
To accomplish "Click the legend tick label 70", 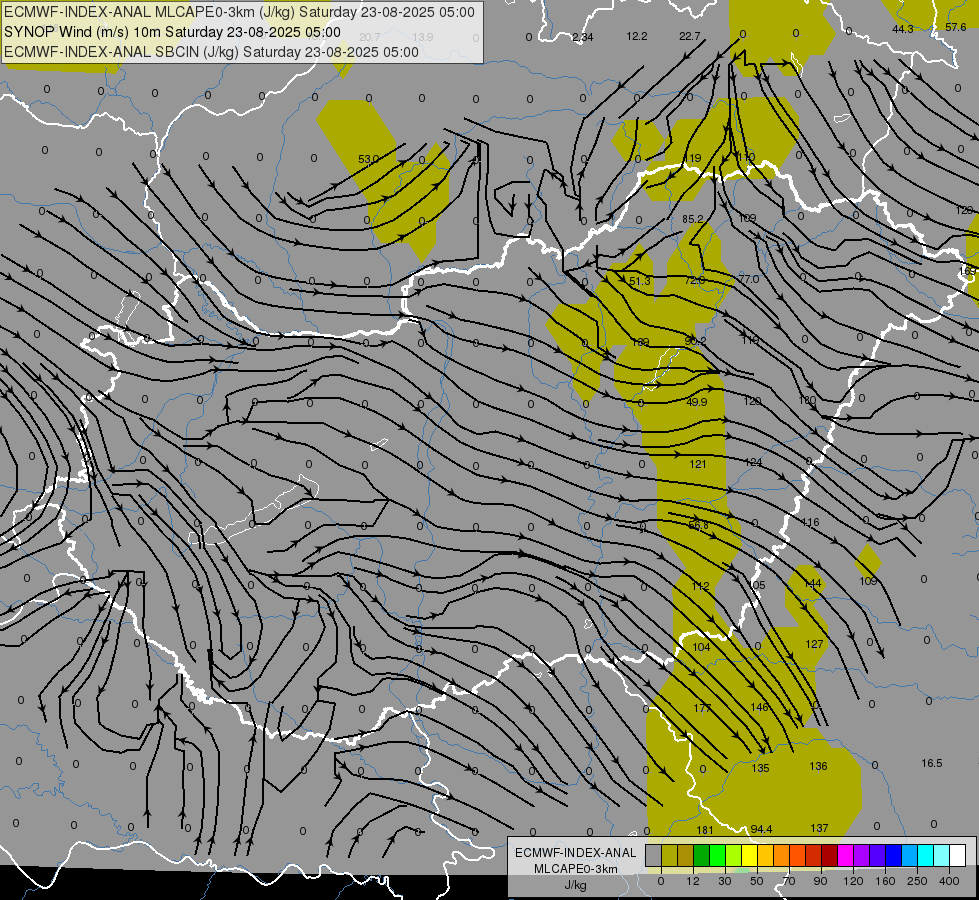I will pos(789,881).
